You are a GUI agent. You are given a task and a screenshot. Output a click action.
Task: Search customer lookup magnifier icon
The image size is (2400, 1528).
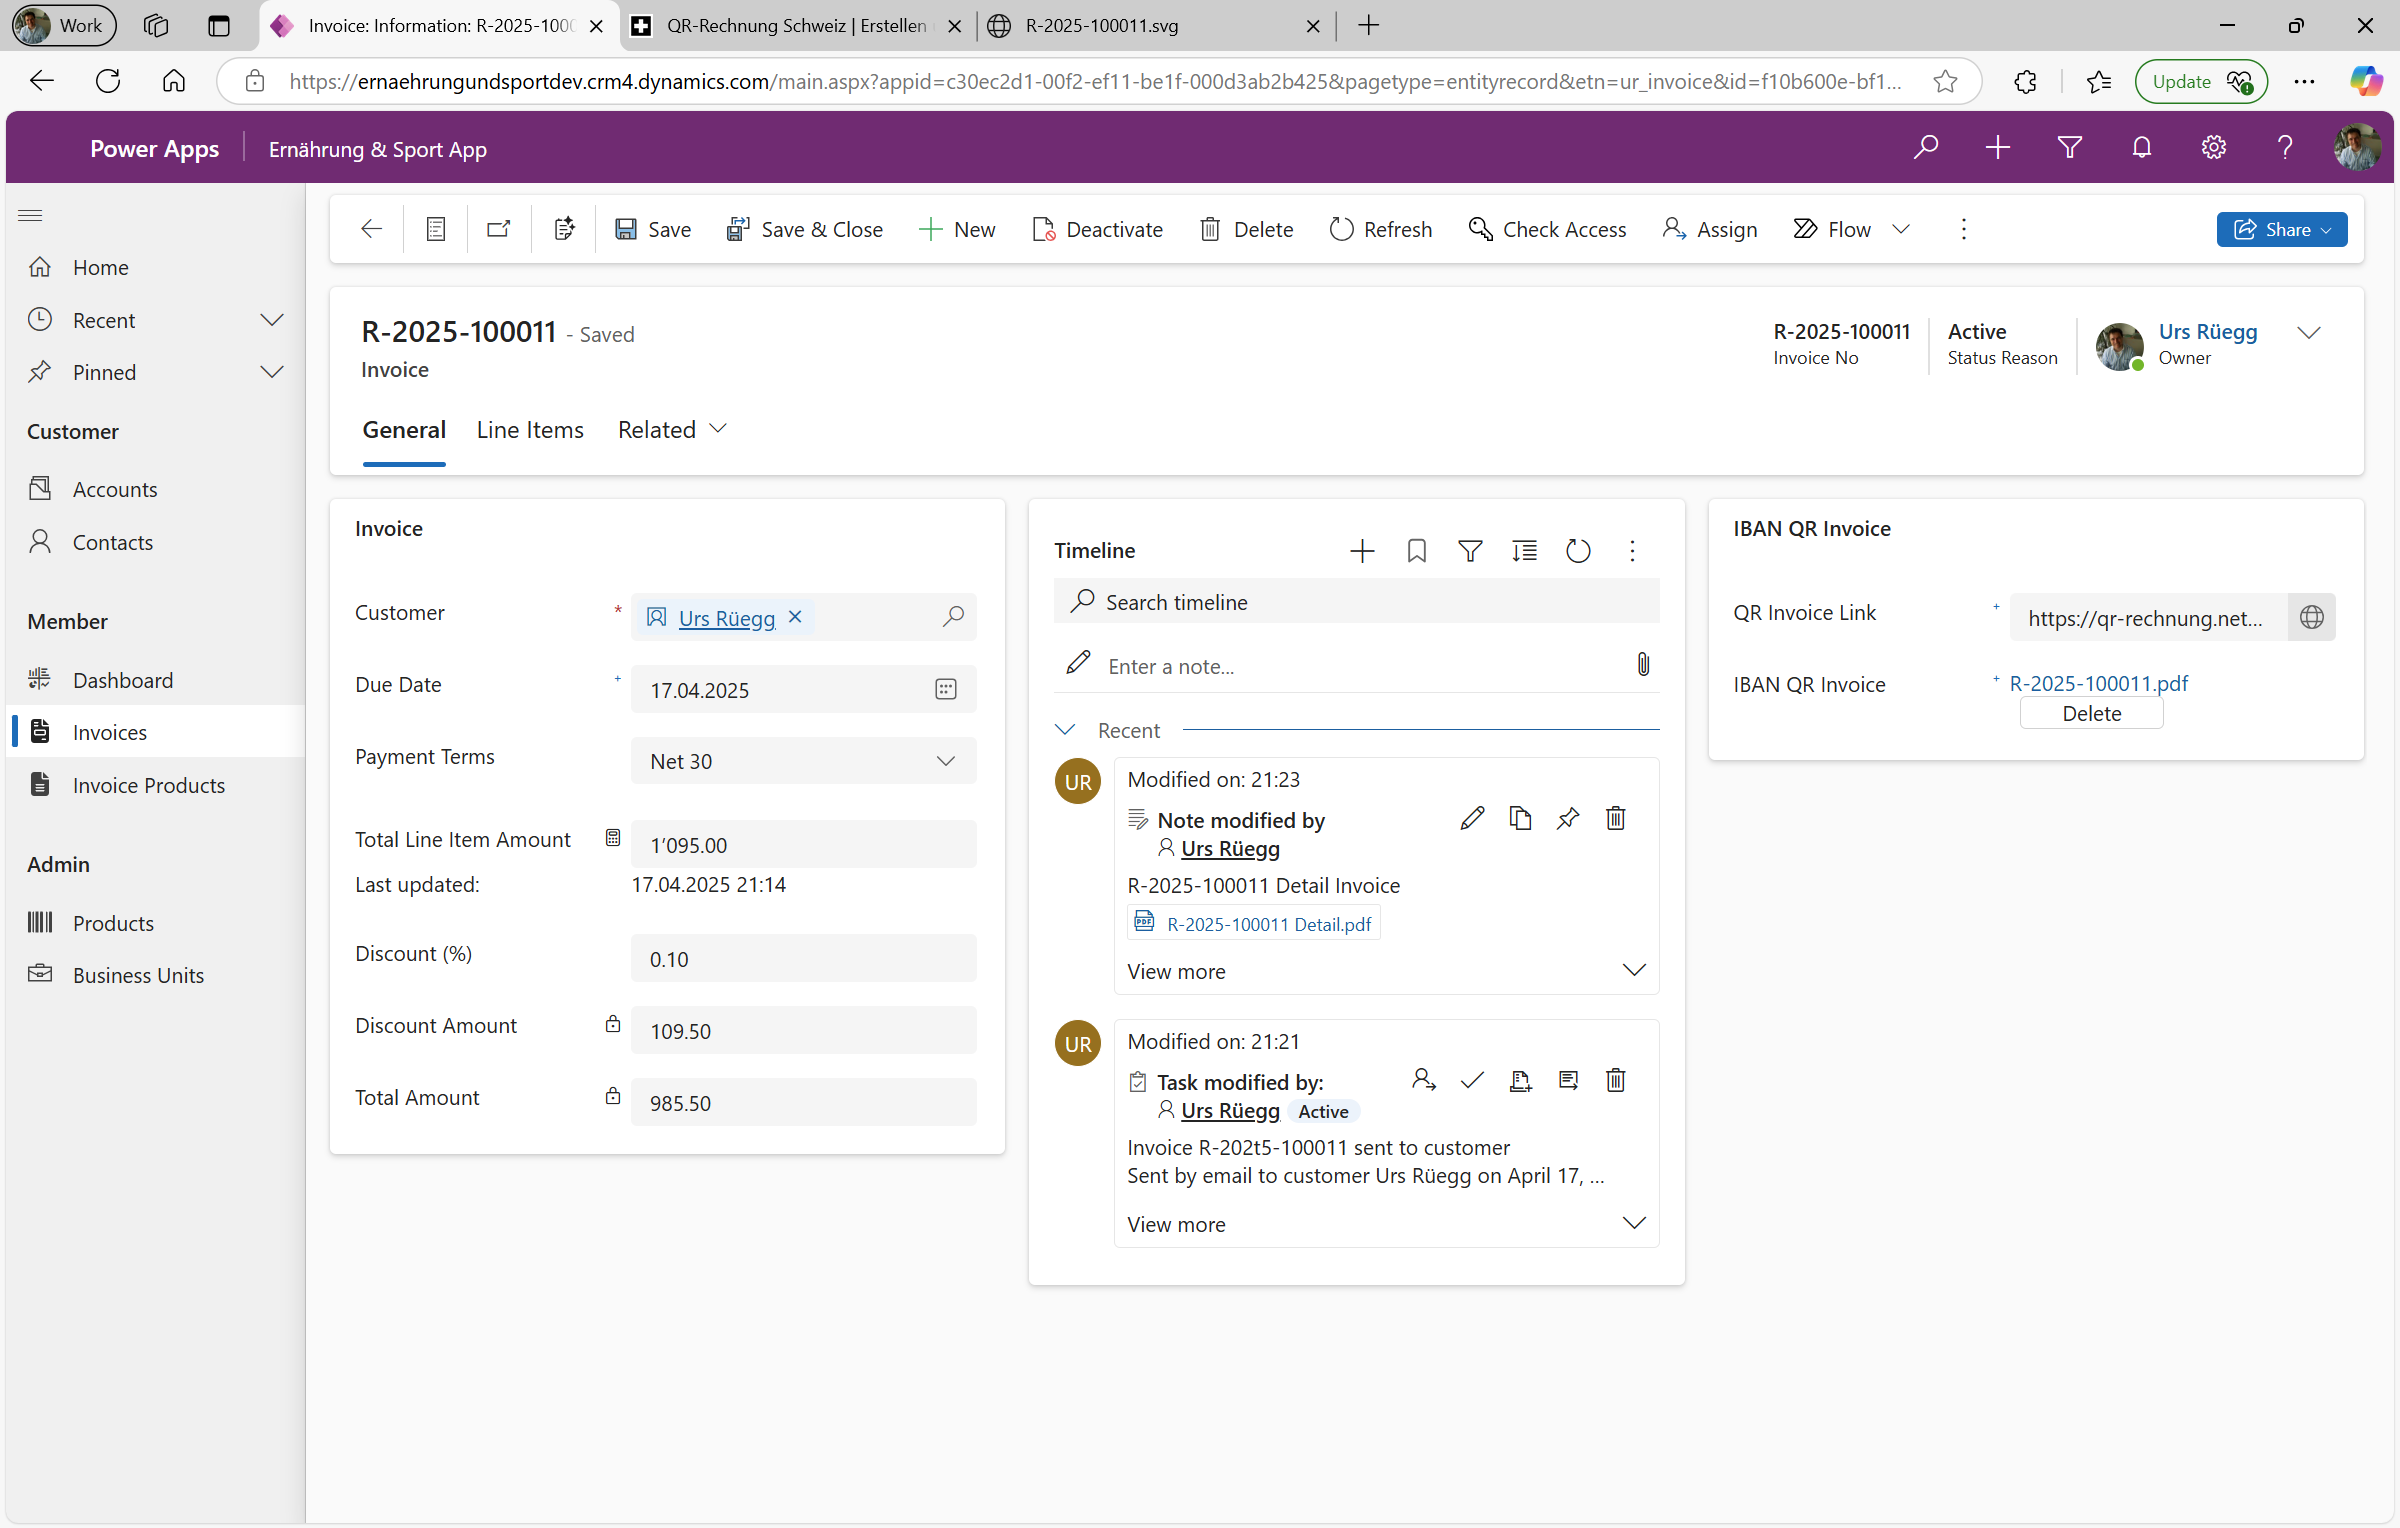tap(953, 616)
